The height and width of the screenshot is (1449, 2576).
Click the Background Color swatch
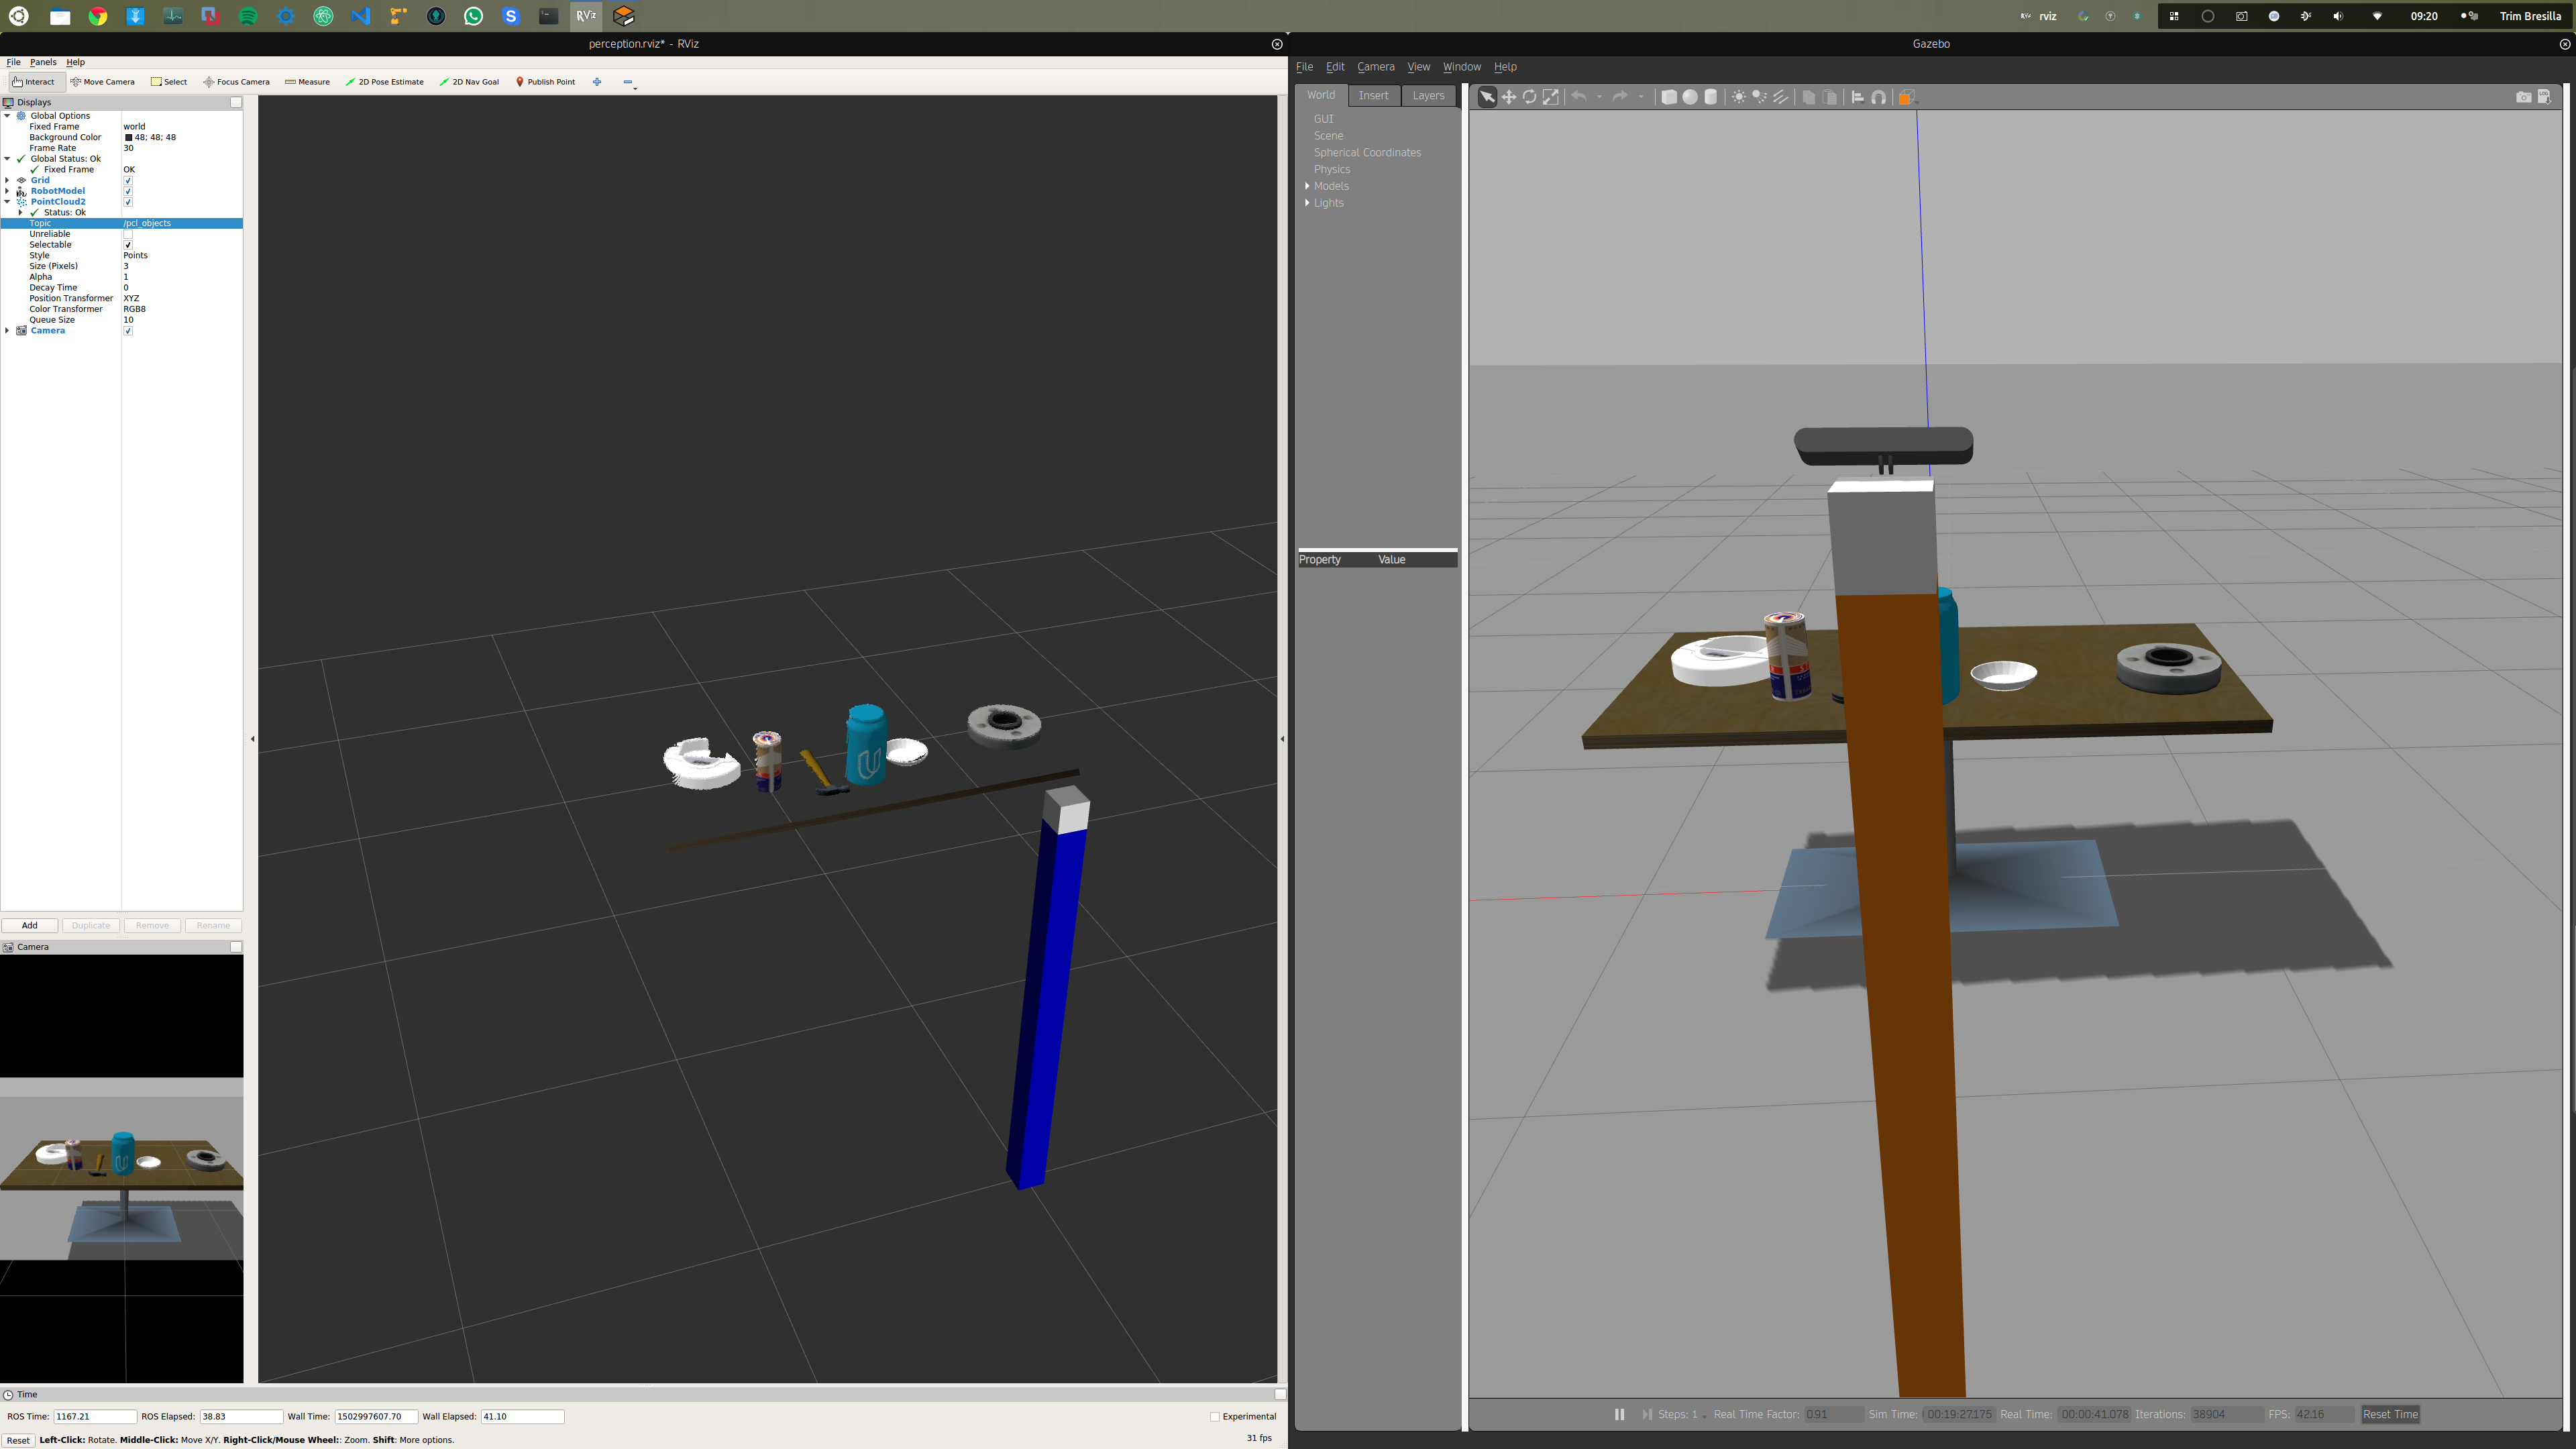pyautogui.click(x=128, y=138)
